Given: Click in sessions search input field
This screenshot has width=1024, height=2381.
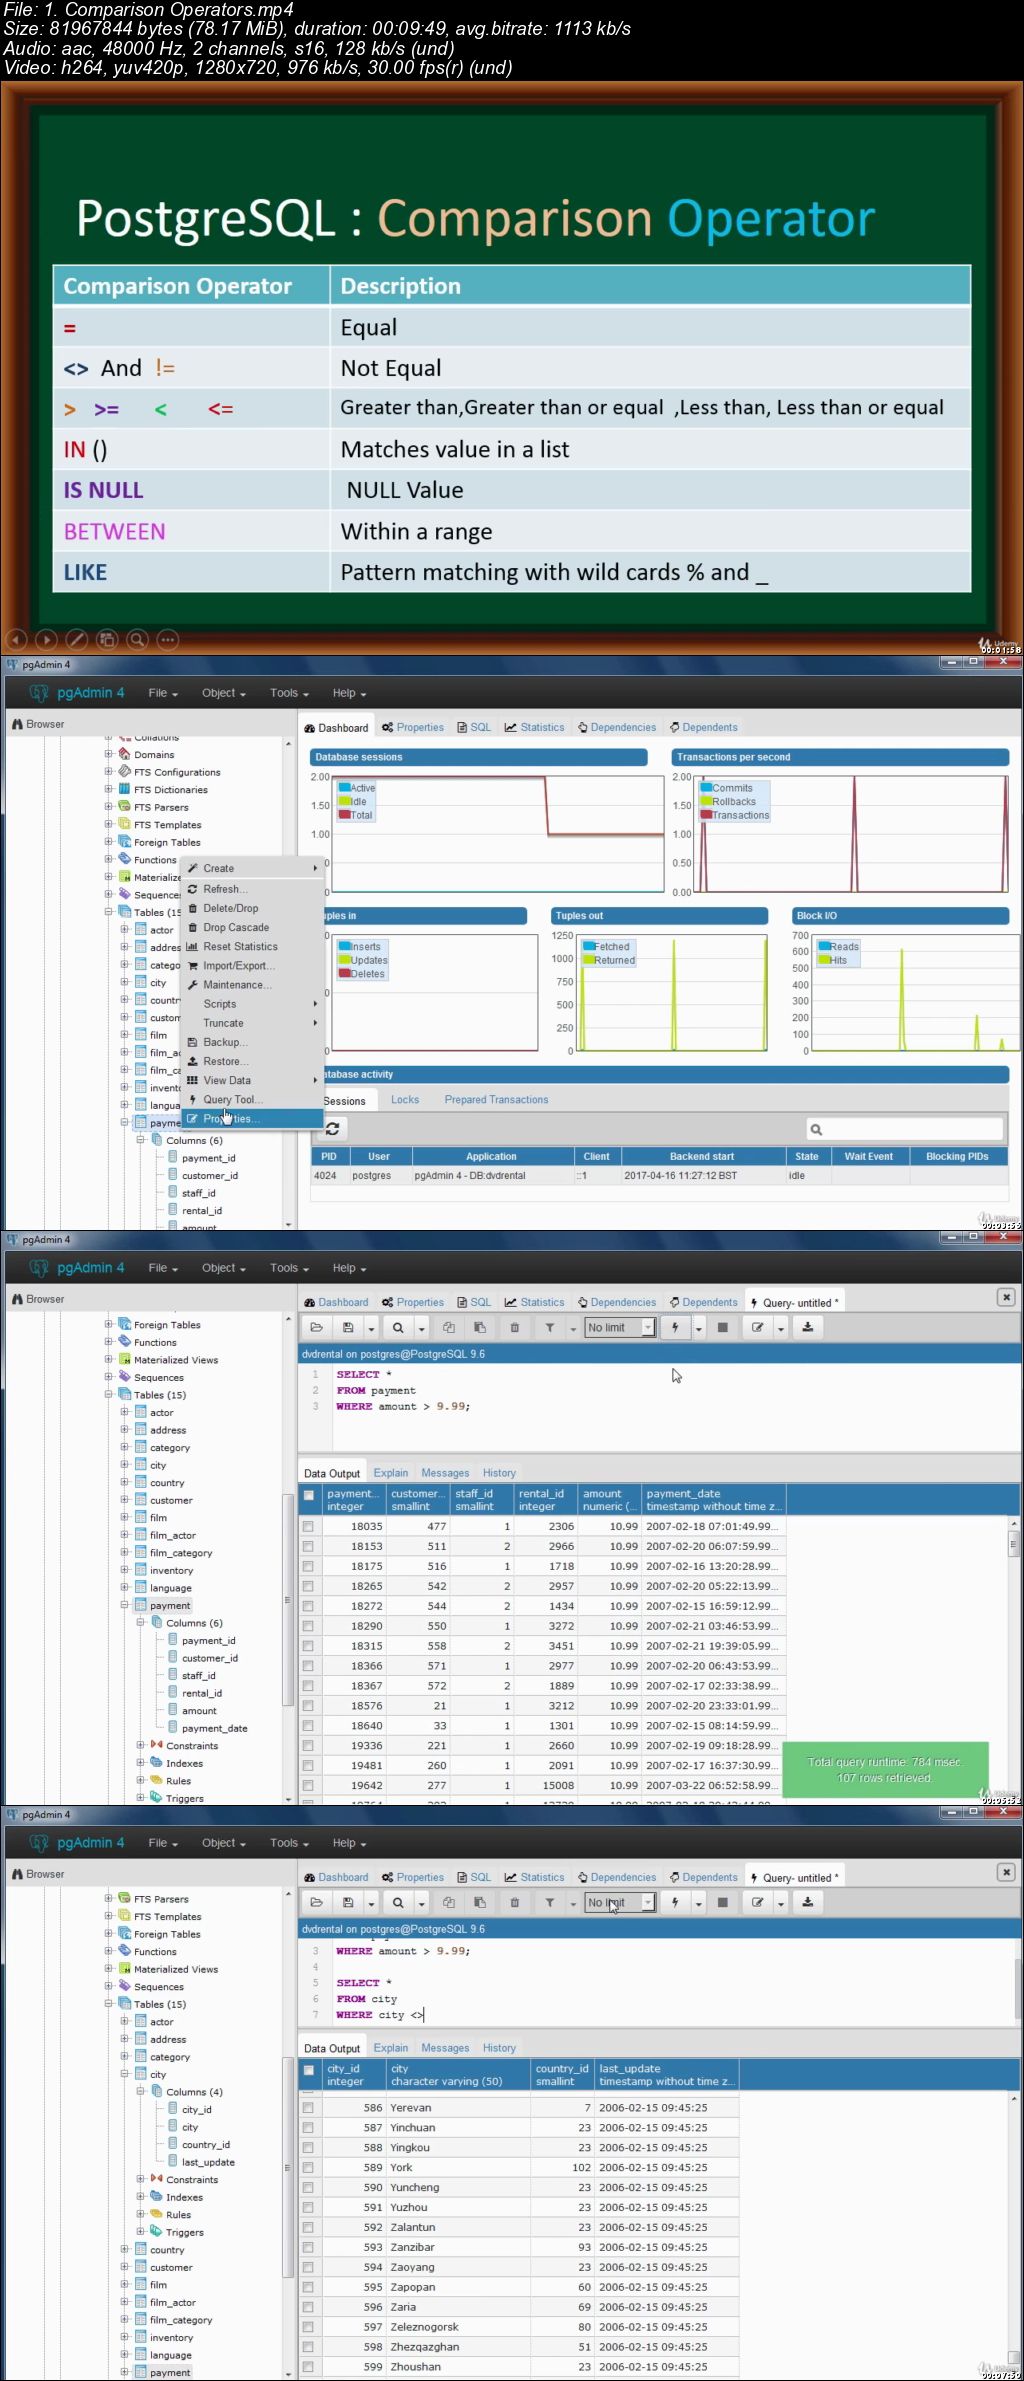Looking at the screenshot, I should (904, 1129).
